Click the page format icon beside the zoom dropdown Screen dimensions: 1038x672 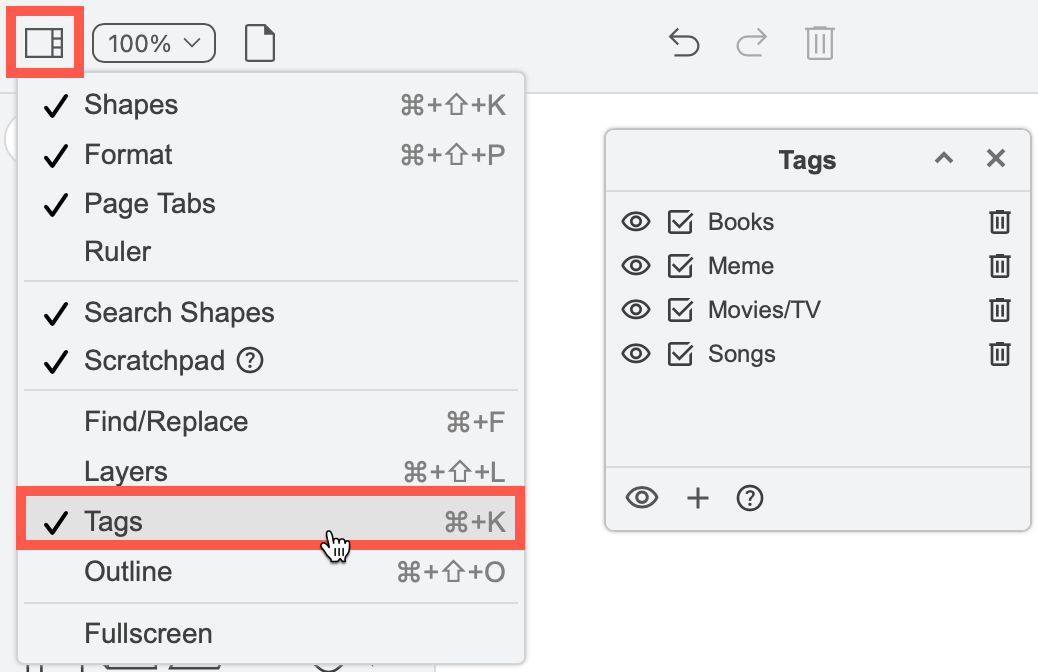259,43
